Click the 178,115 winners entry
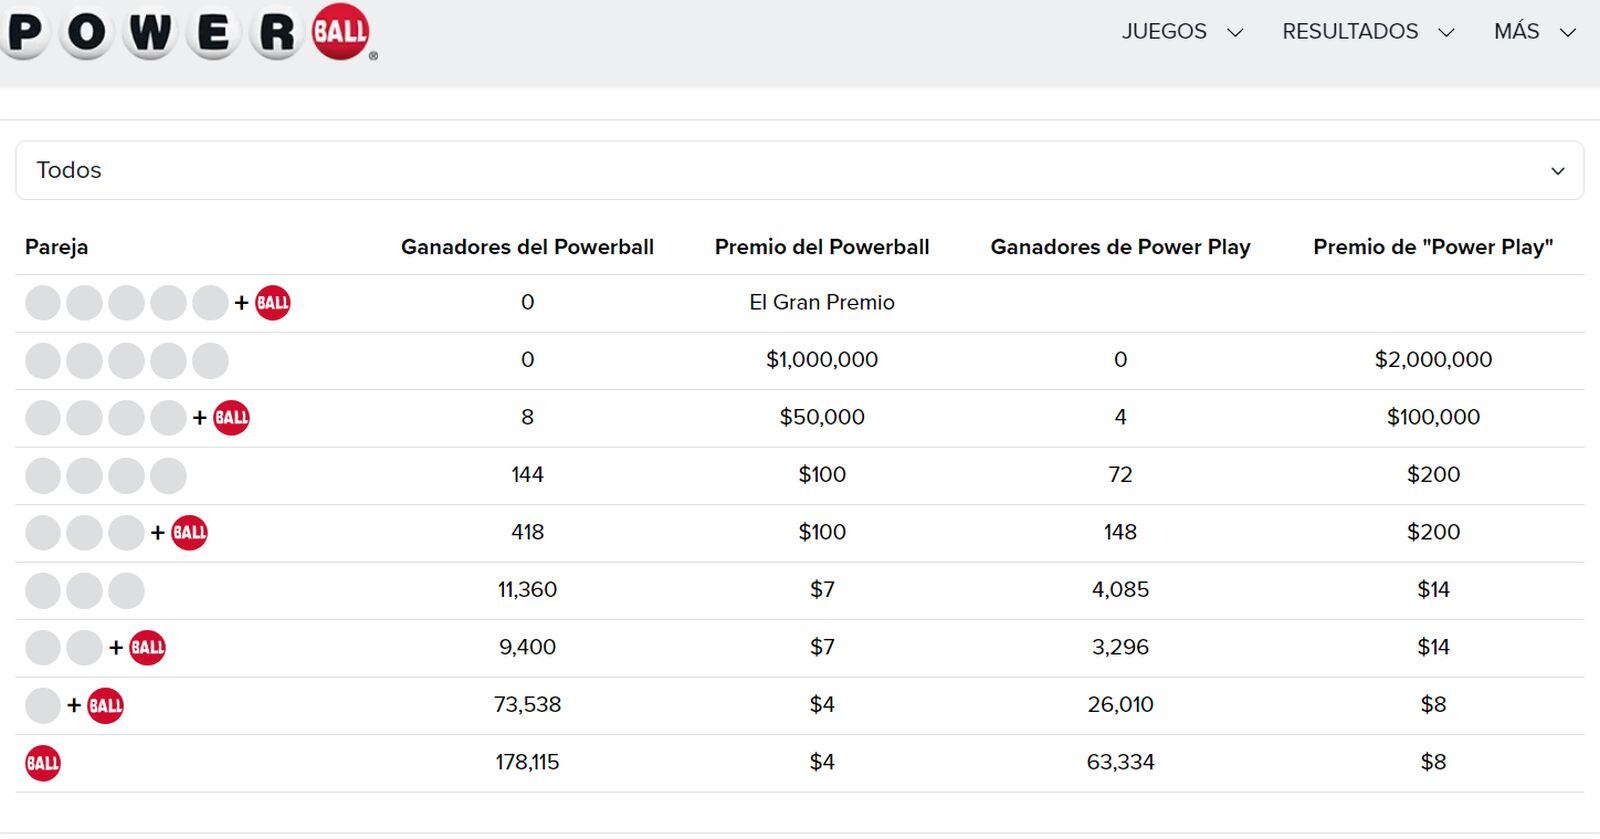The width and height of the screenshot is (1600, 839). (529, 761)
